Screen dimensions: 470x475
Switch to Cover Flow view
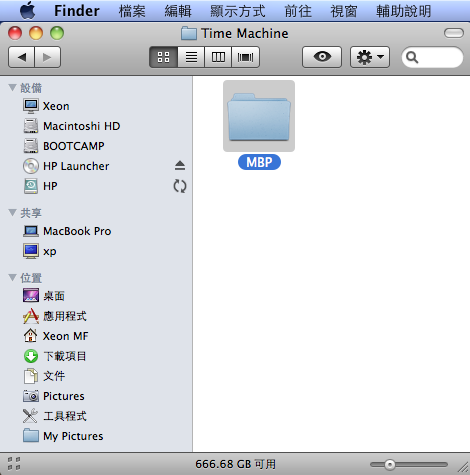click(x=246, y=57)
